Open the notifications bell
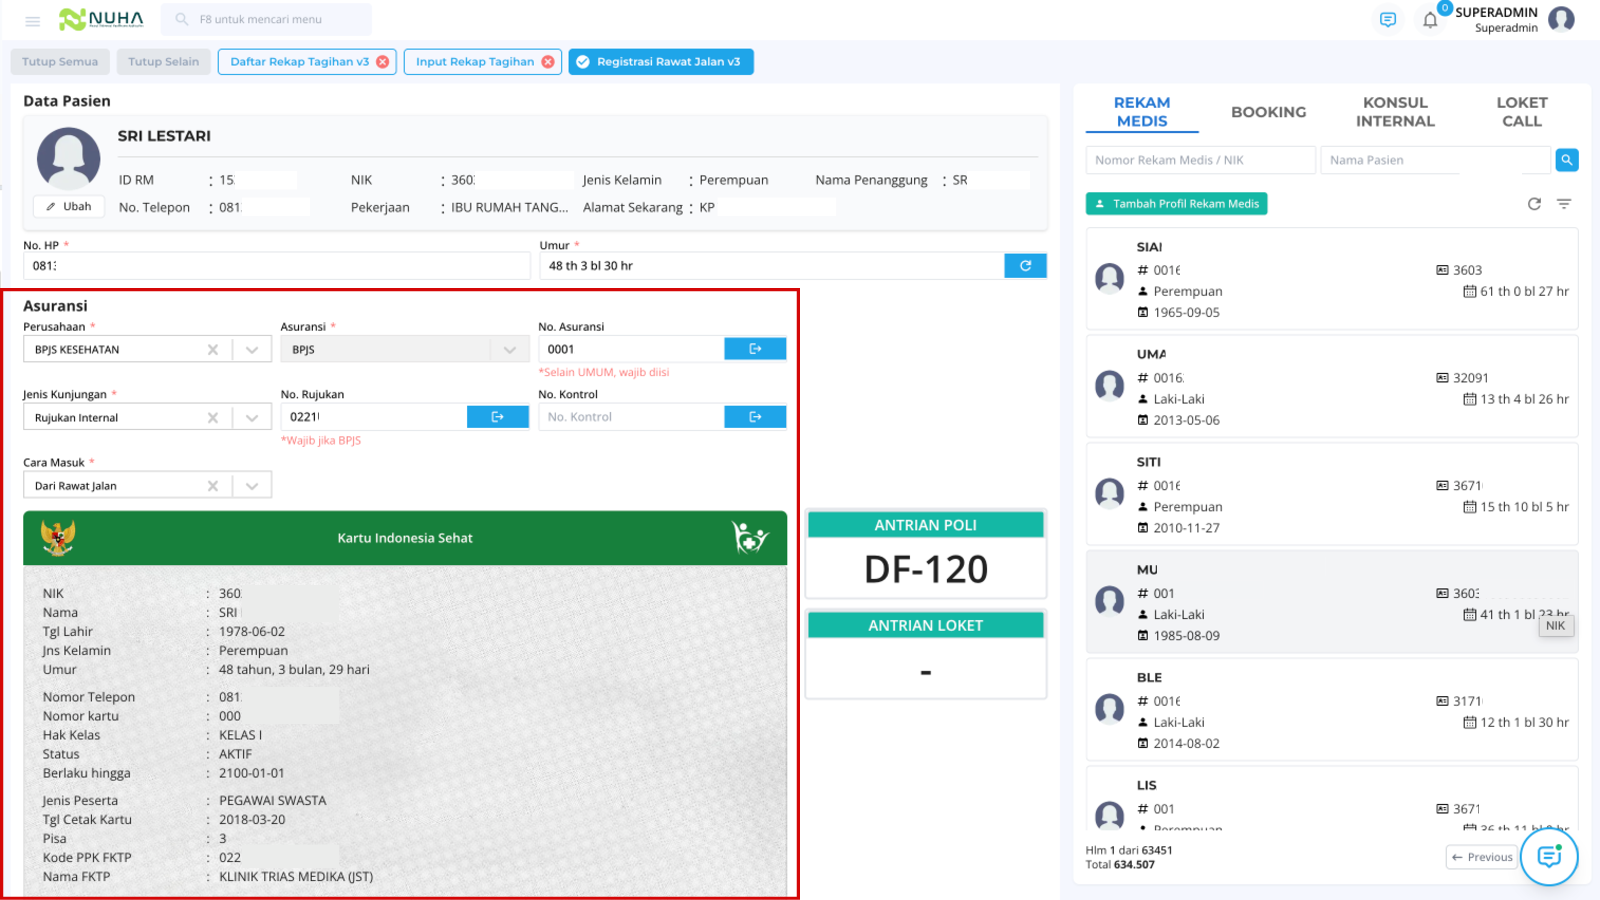This screenshot has width=1600, height=900. (x=1430, y=20)
